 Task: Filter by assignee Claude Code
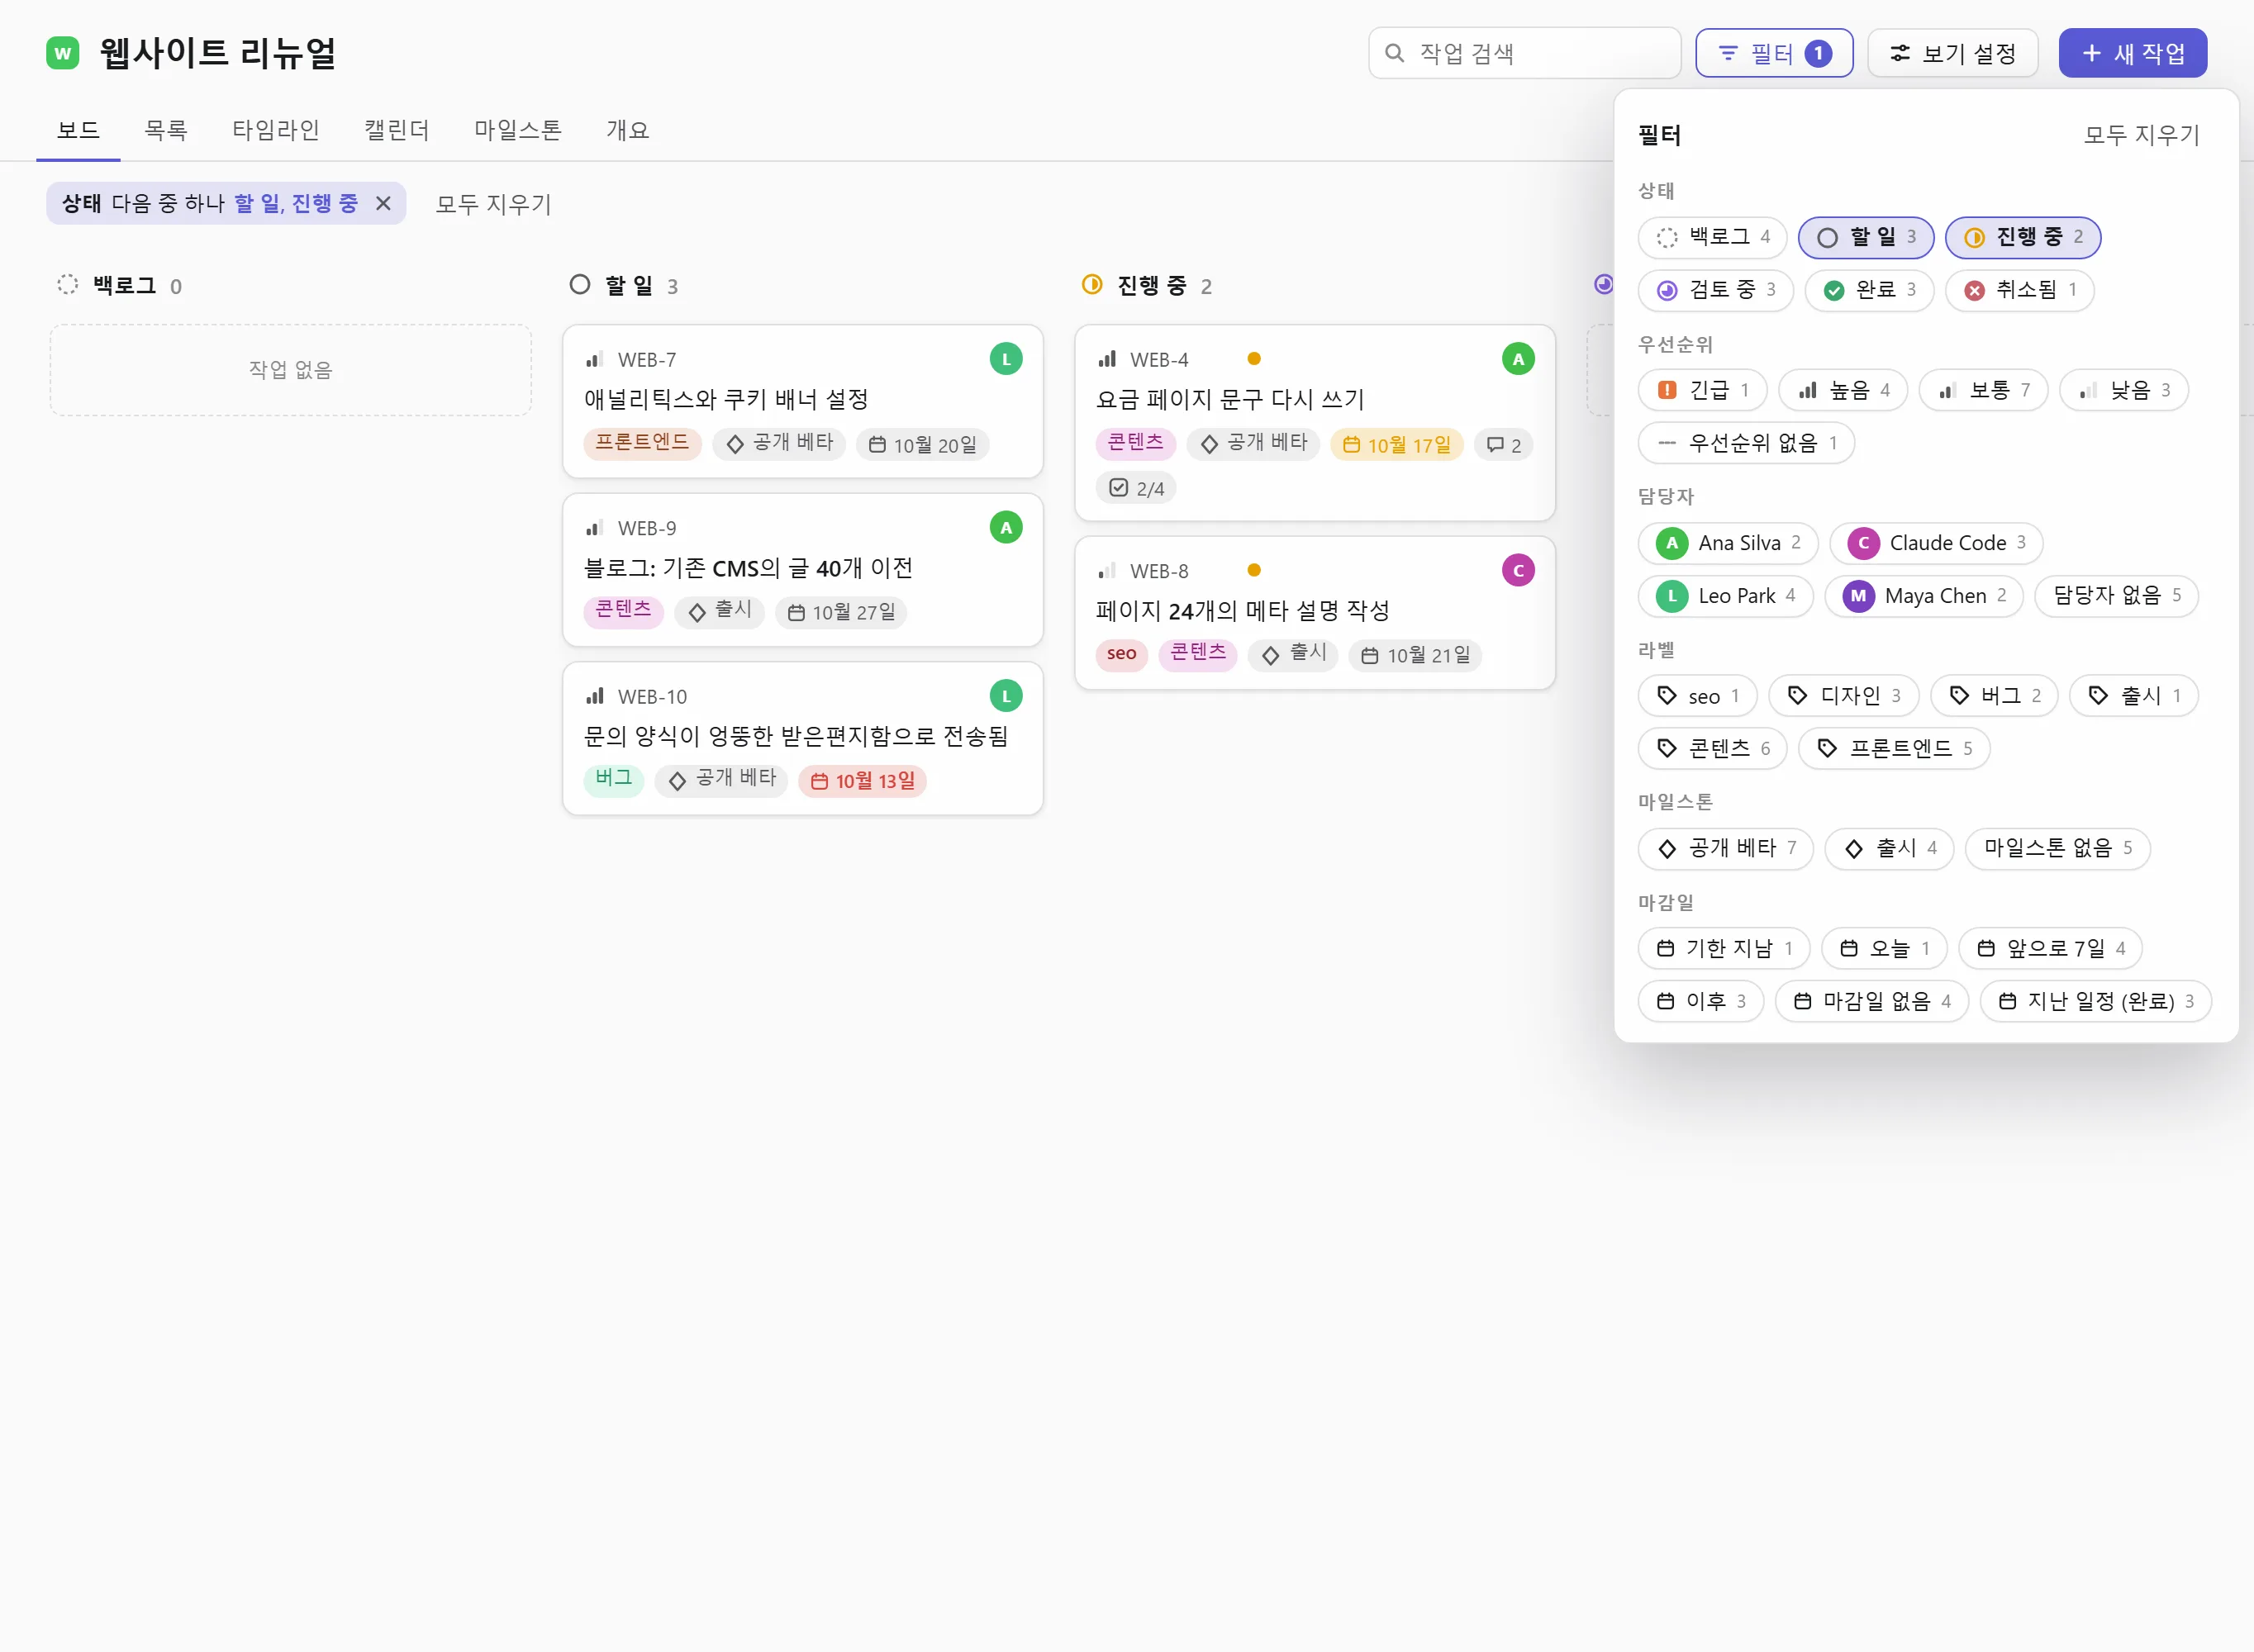click(1936, 543)
